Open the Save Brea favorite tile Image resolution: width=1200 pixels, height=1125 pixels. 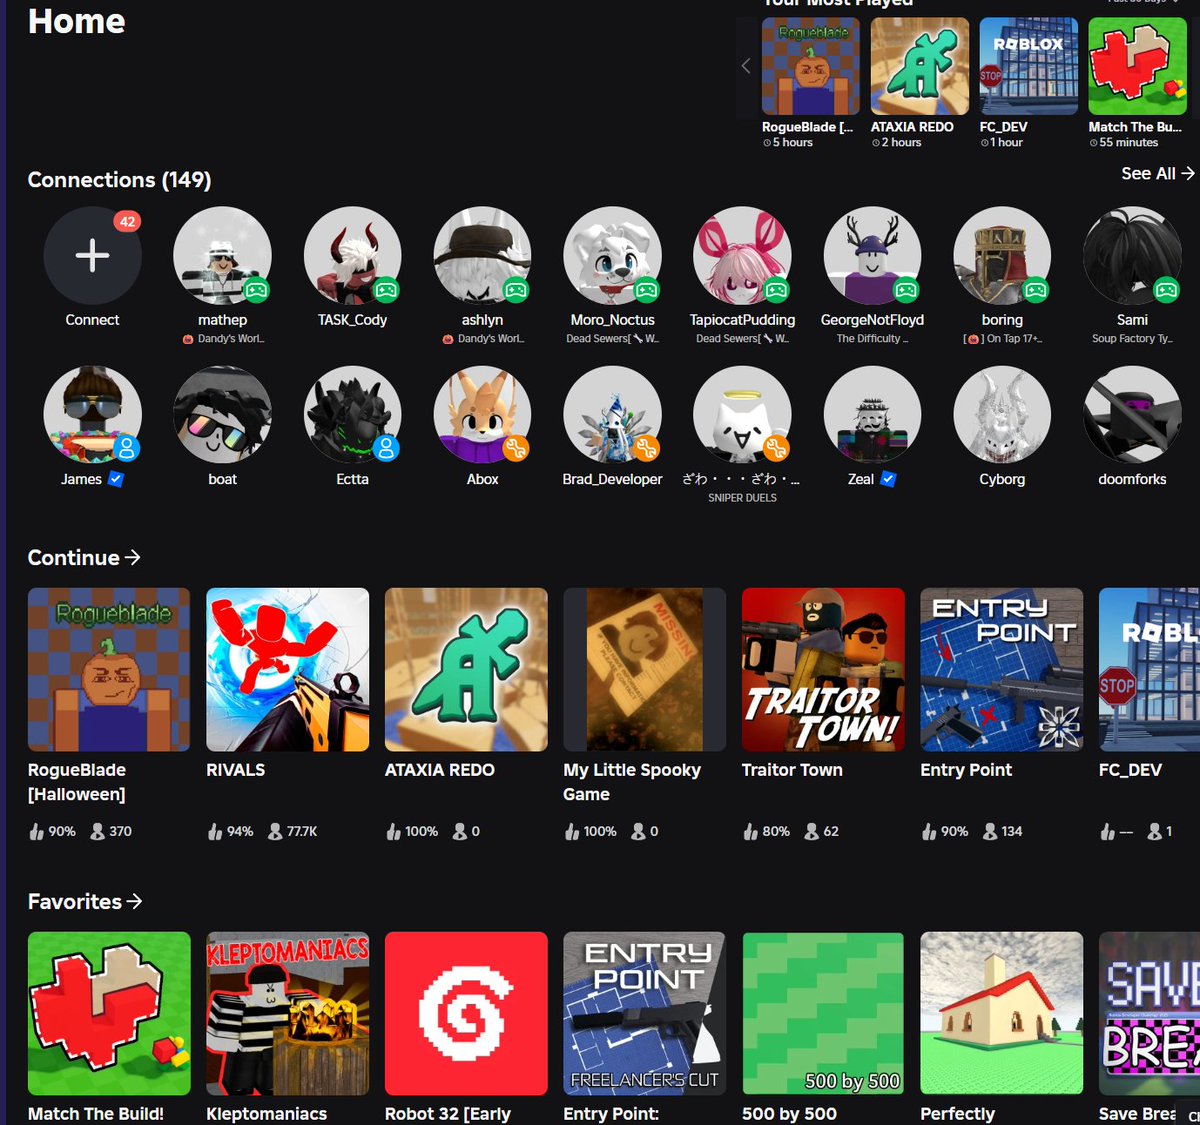[1149, 1013]
